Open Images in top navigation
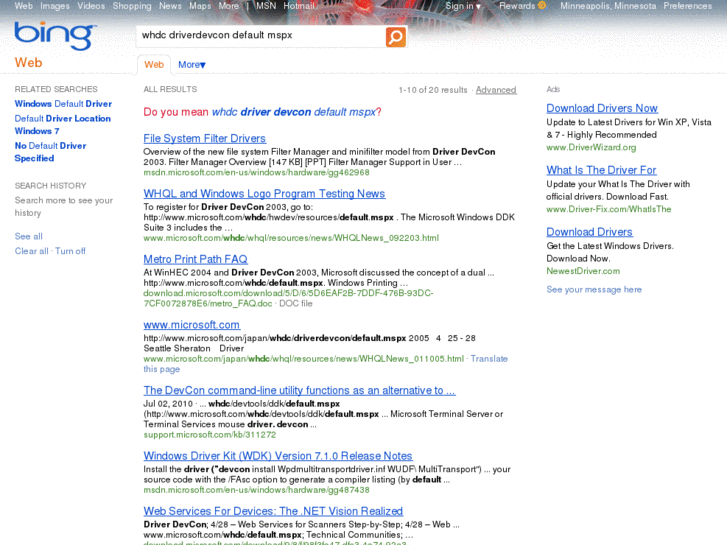 (55, 6)
